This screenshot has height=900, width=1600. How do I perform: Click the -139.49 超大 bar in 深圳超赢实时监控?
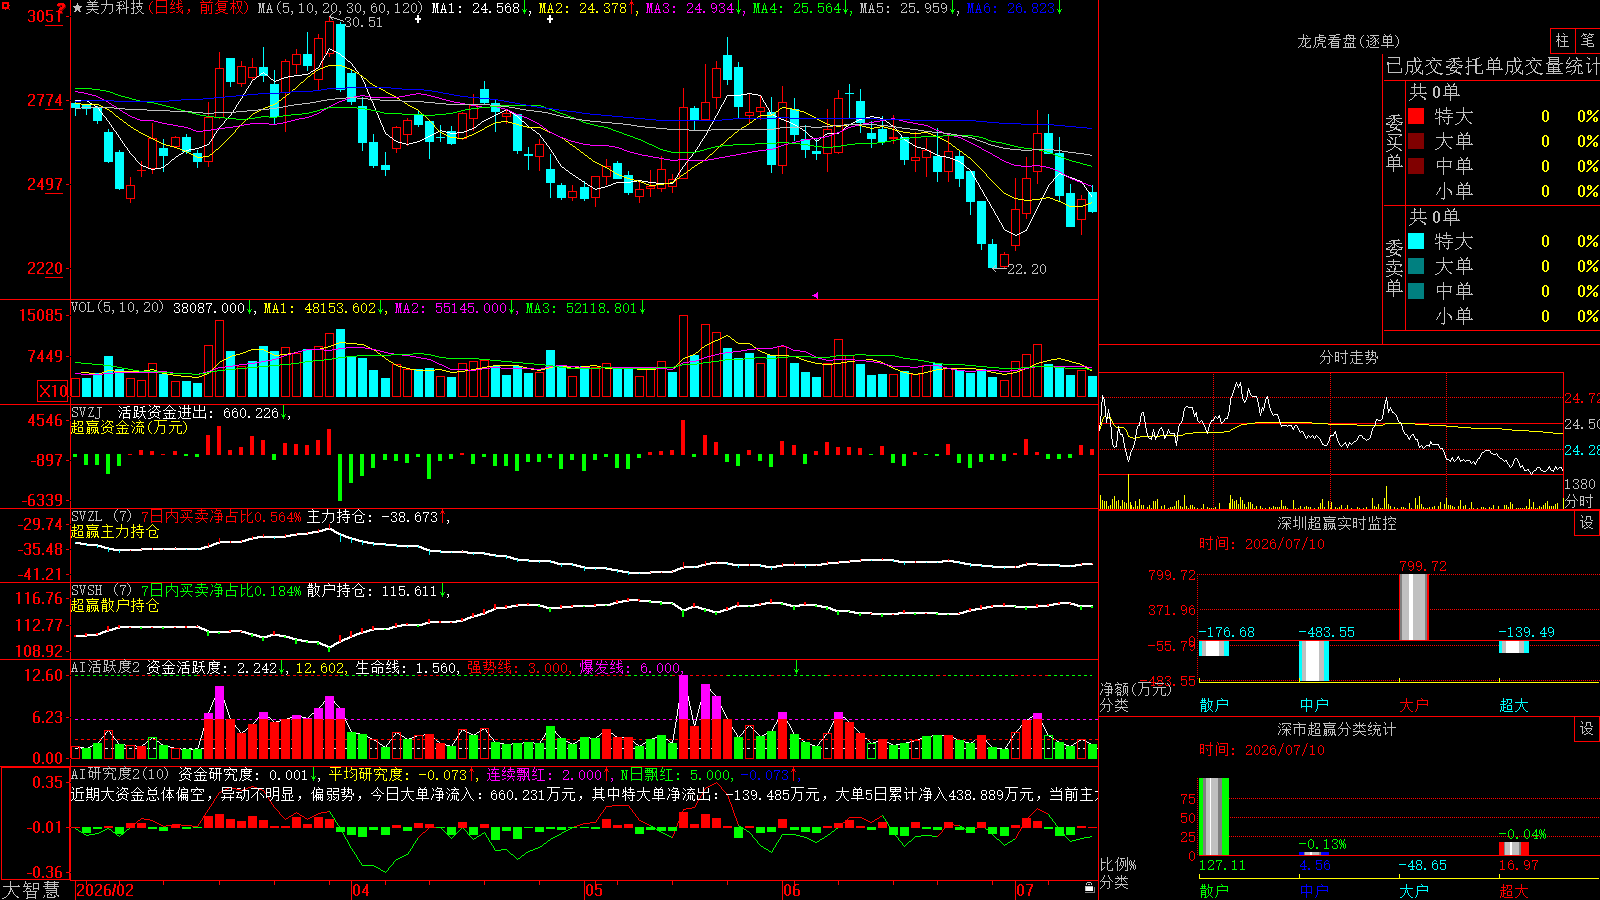pyautogui.click(x=1514, y=647)
